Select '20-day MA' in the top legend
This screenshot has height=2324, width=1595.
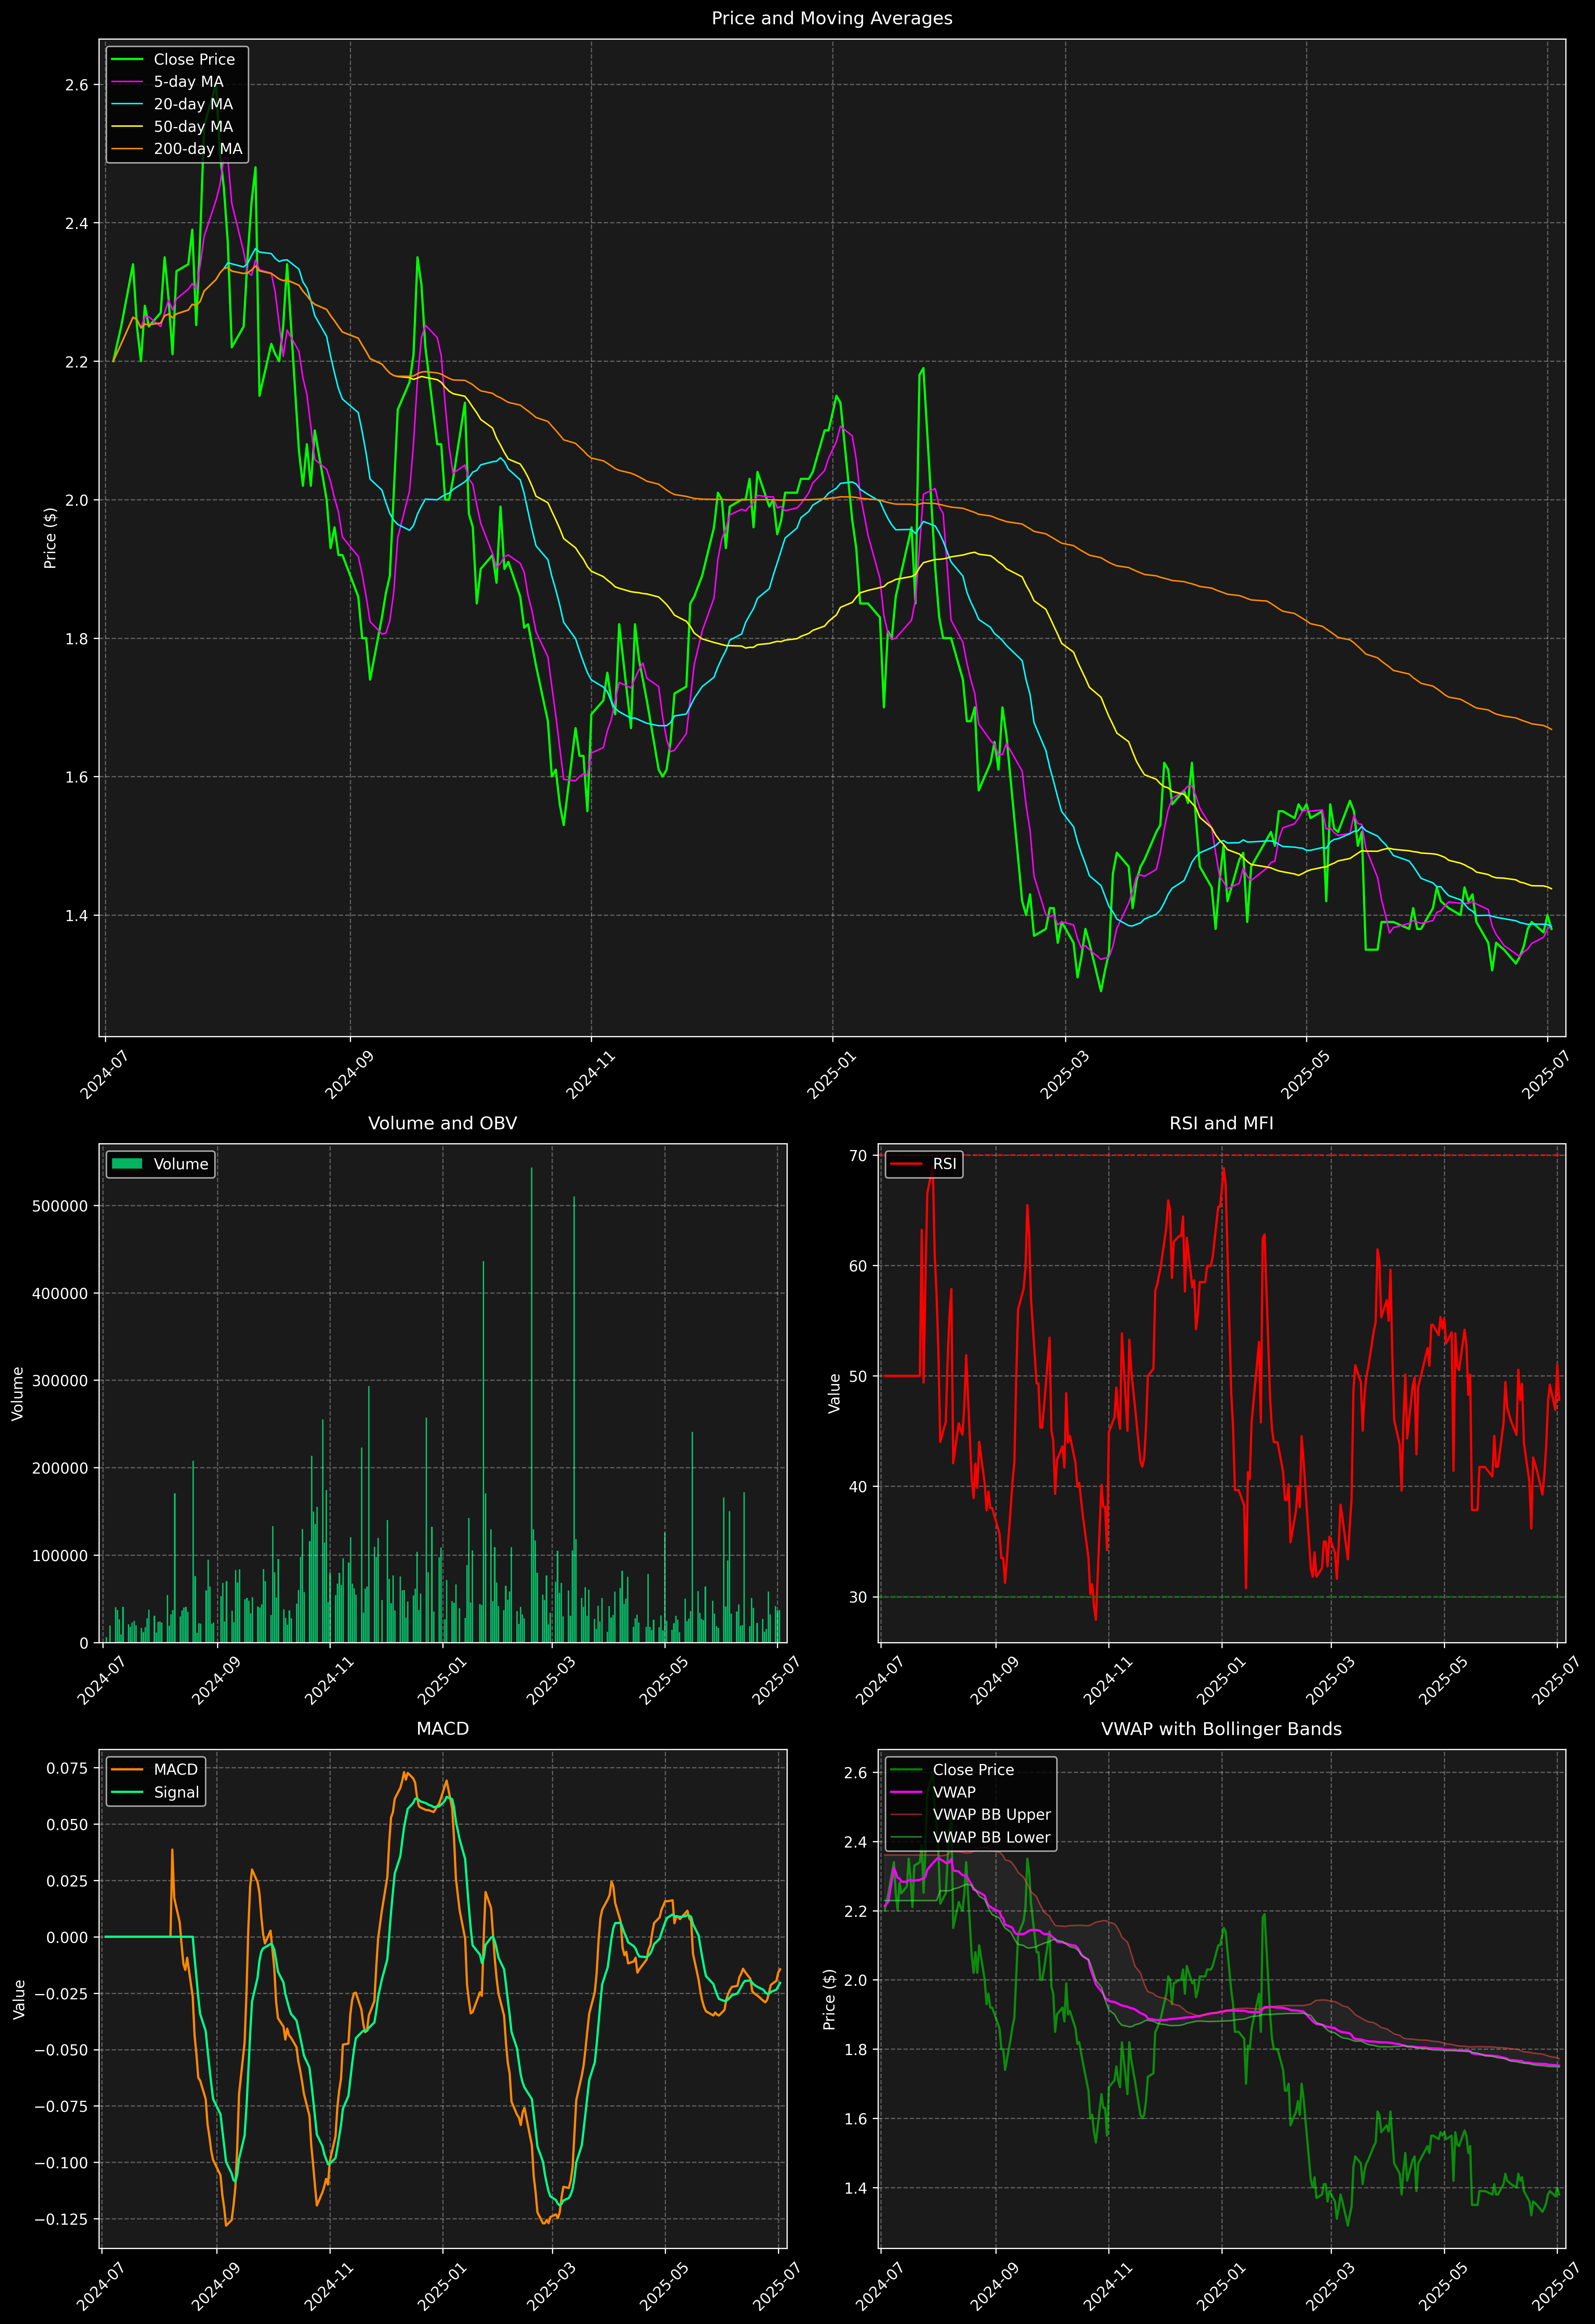[193, 104]
